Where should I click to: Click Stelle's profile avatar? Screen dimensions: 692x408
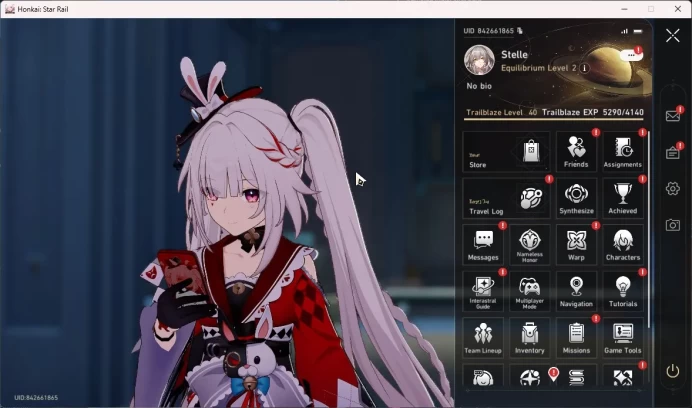(479, 60)
